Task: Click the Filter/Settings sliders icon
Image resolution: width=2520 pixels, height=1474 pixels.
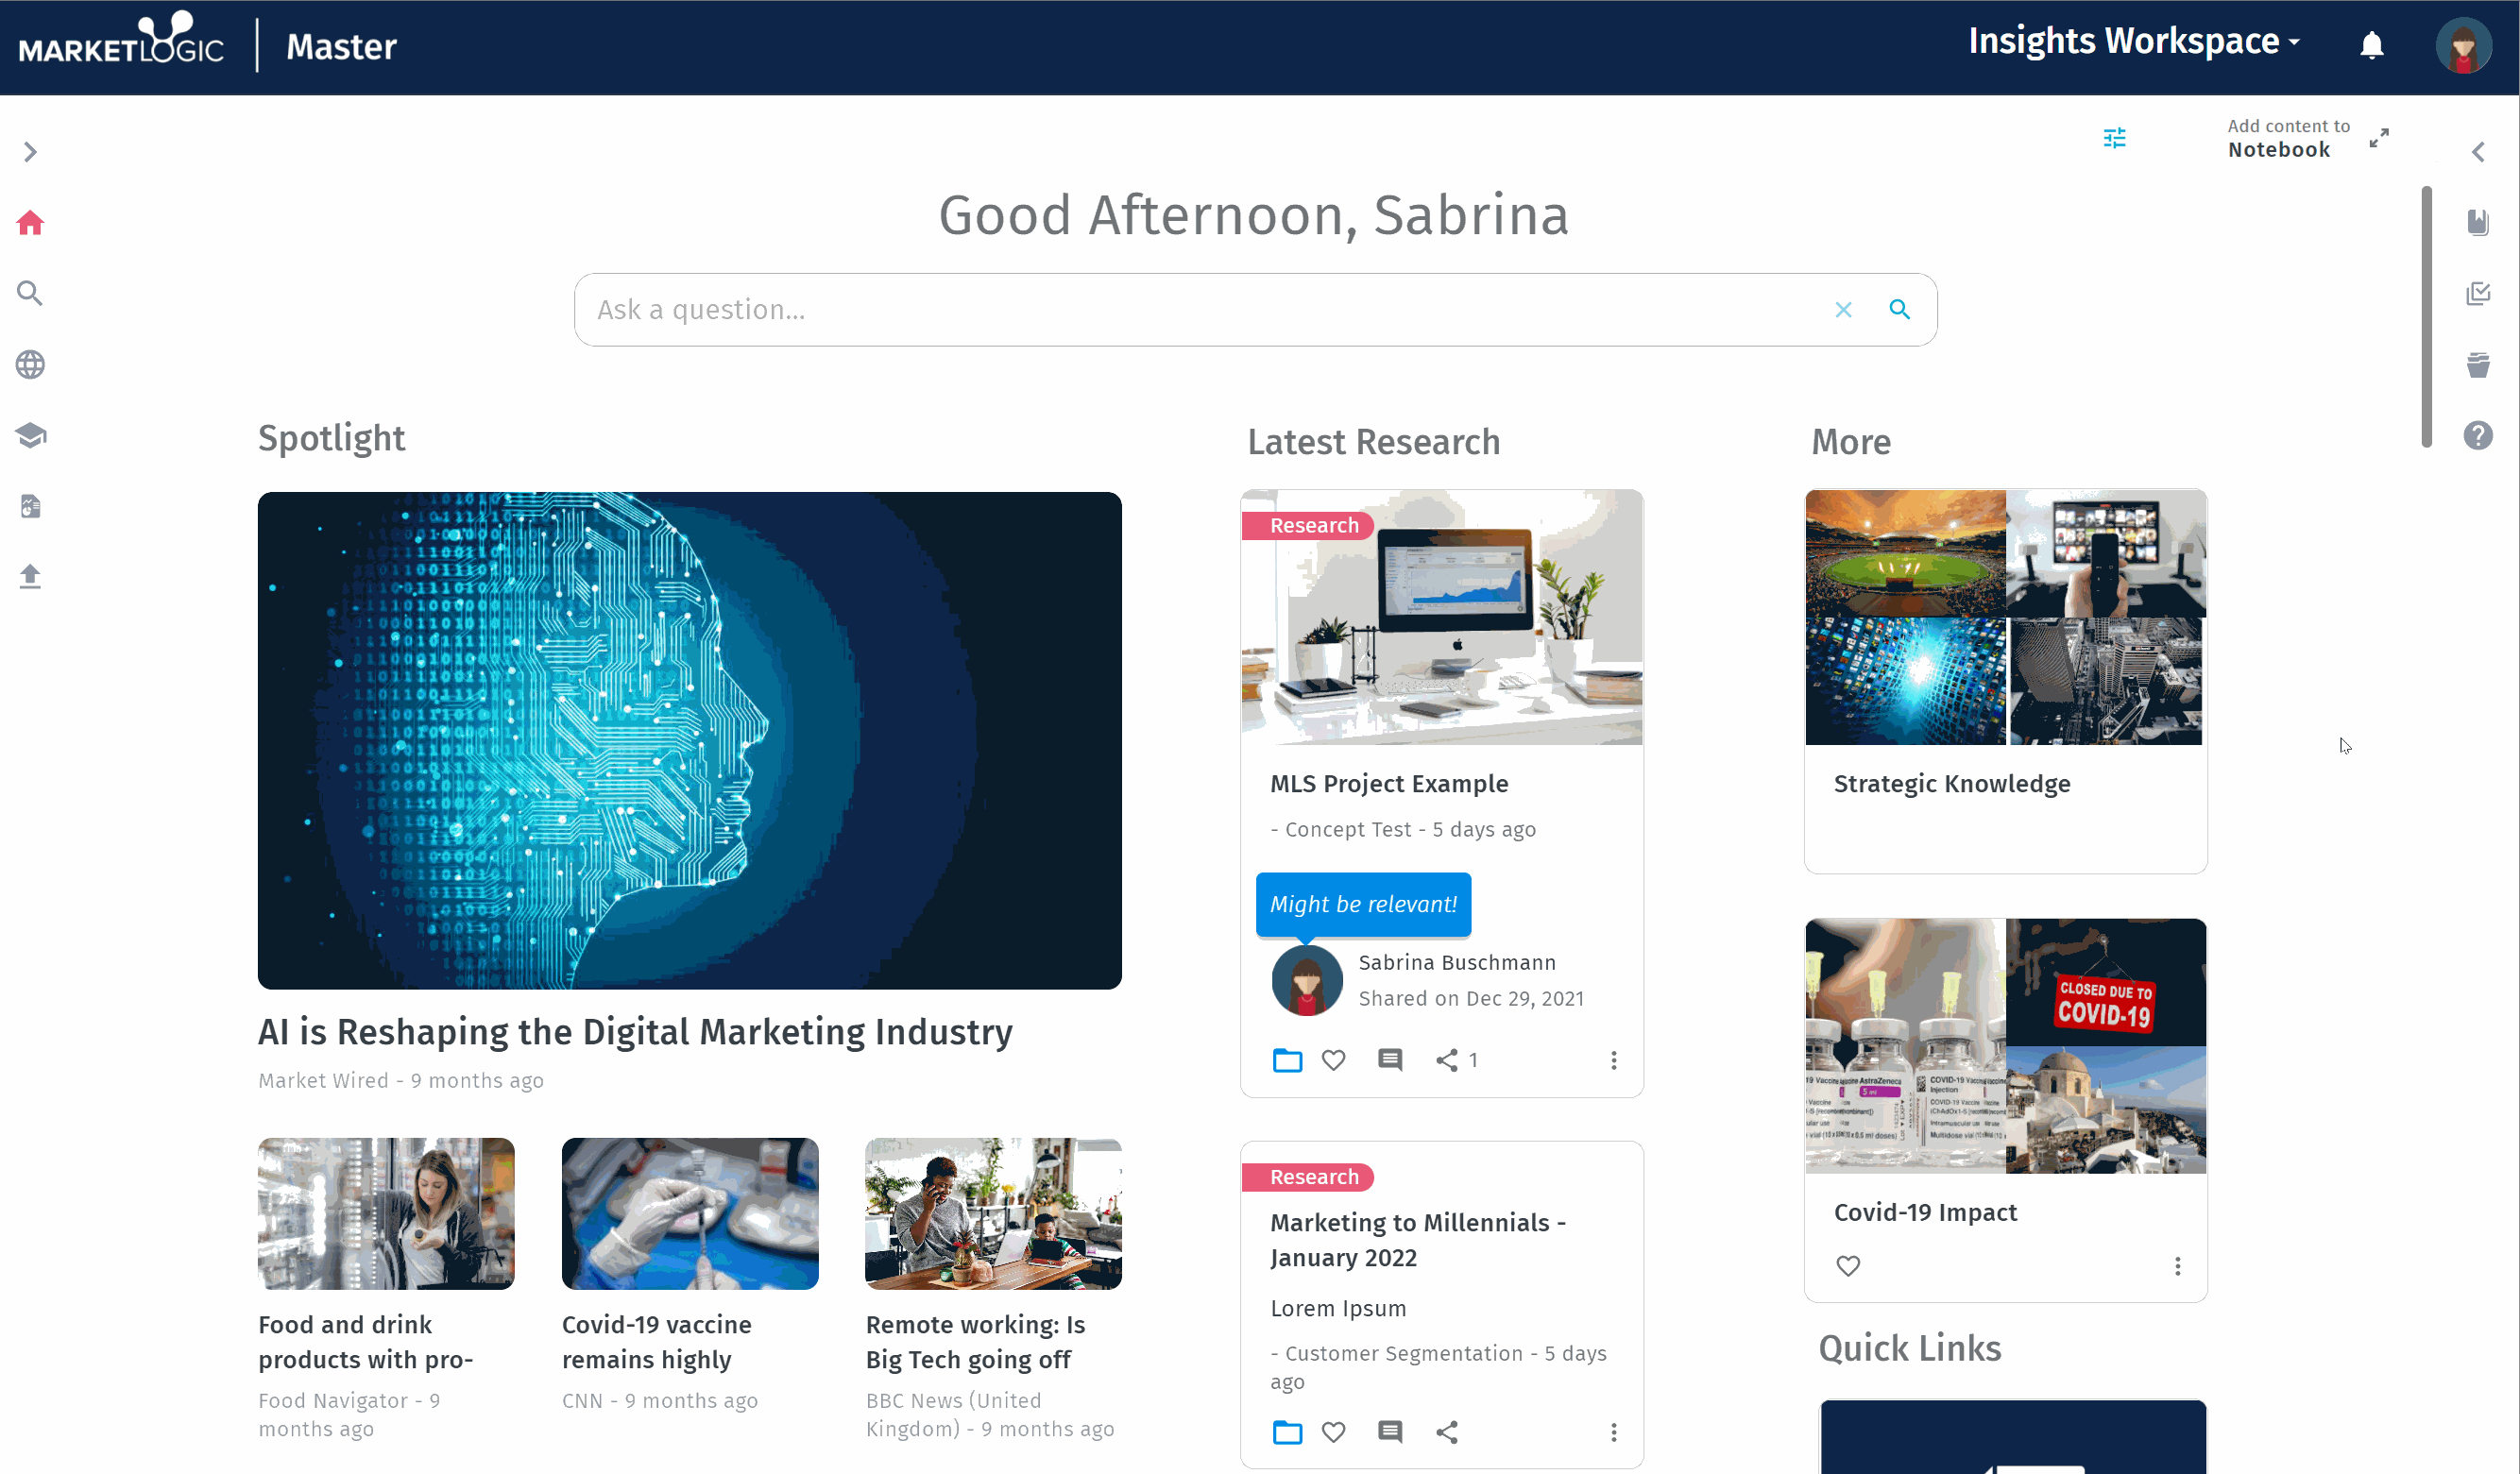Action: click(x=2117, y=139)
